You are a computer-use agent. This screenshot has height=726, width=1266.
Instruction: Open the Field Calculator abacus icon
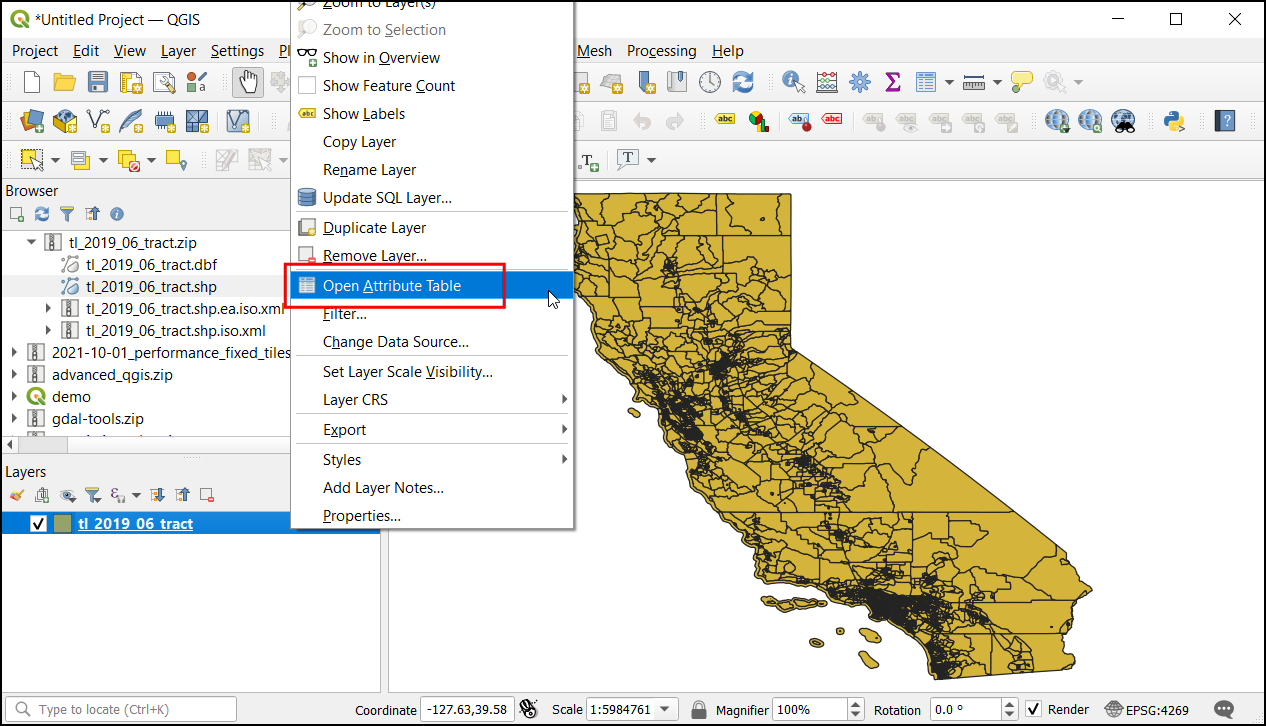point(827,82)
